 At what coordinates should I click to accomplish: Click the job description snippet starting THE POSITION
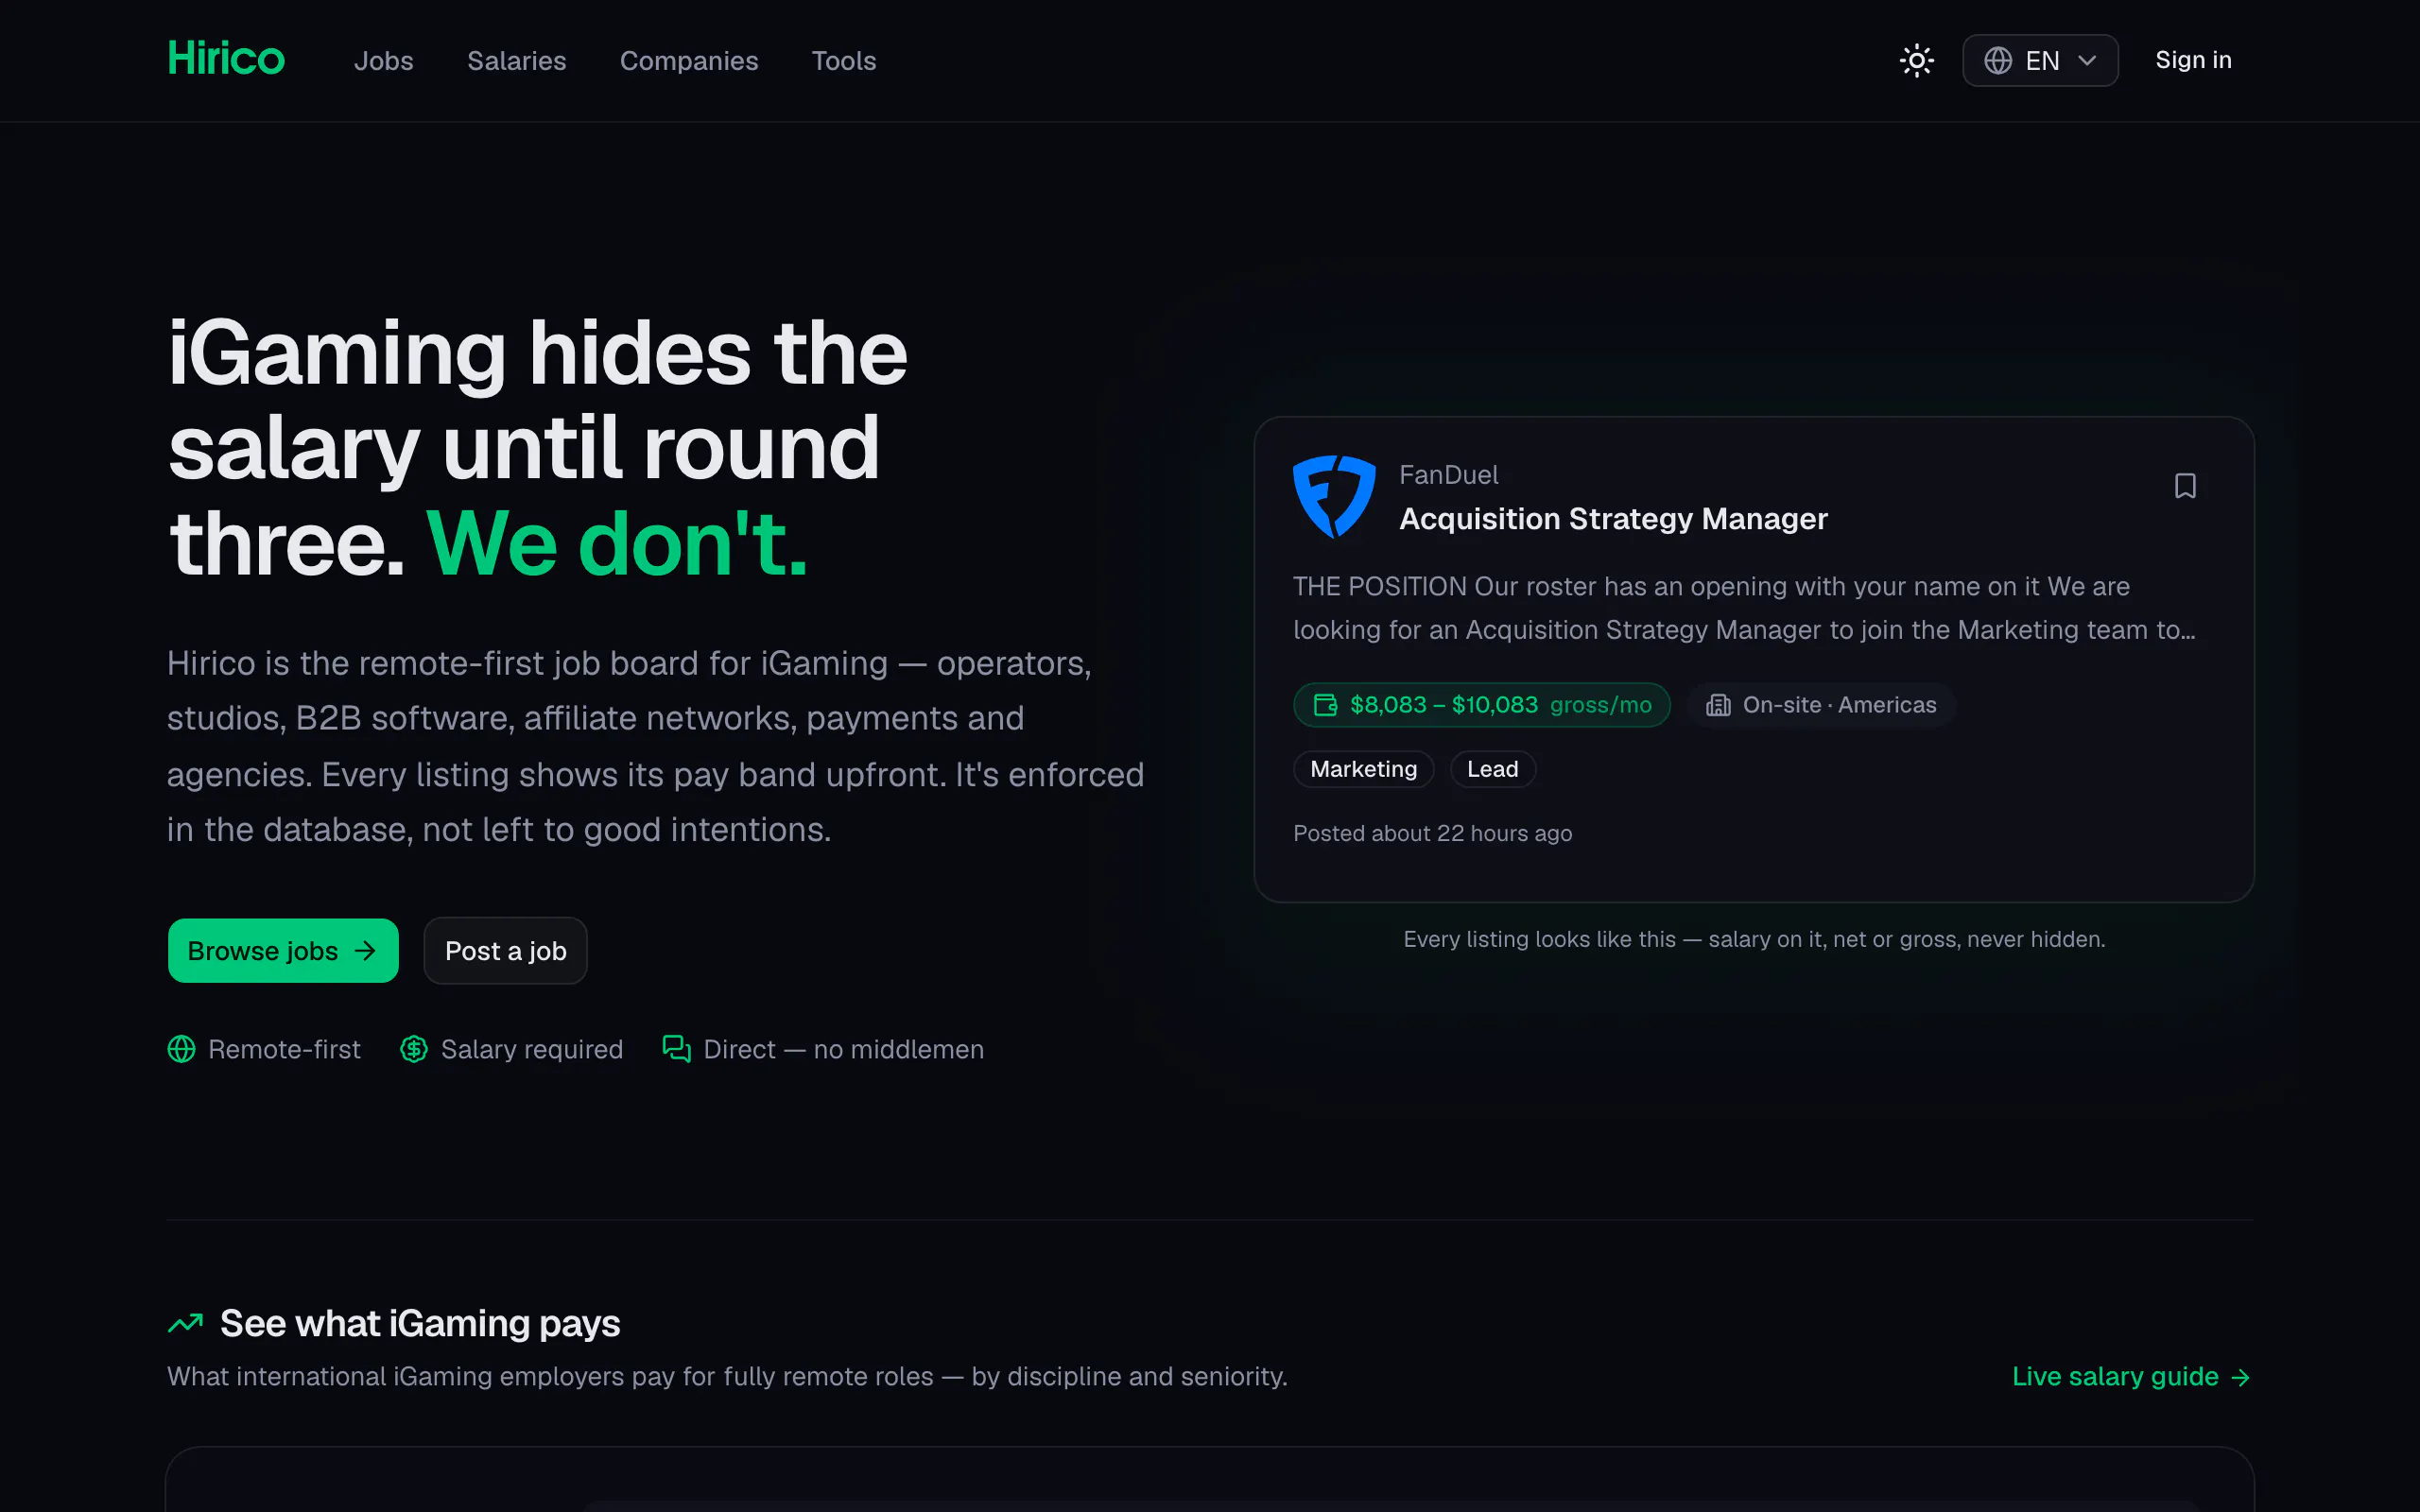[1743, 608]
